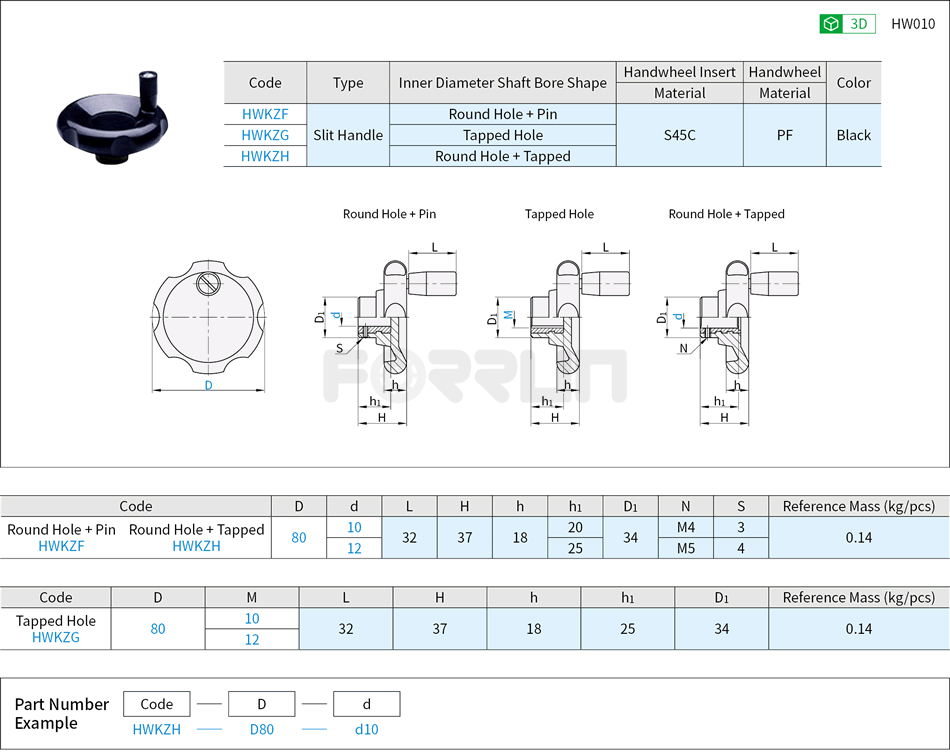Click the Slit Handle type cell
The height and width of the screenshot is (752, 950).
click(348, 135)
